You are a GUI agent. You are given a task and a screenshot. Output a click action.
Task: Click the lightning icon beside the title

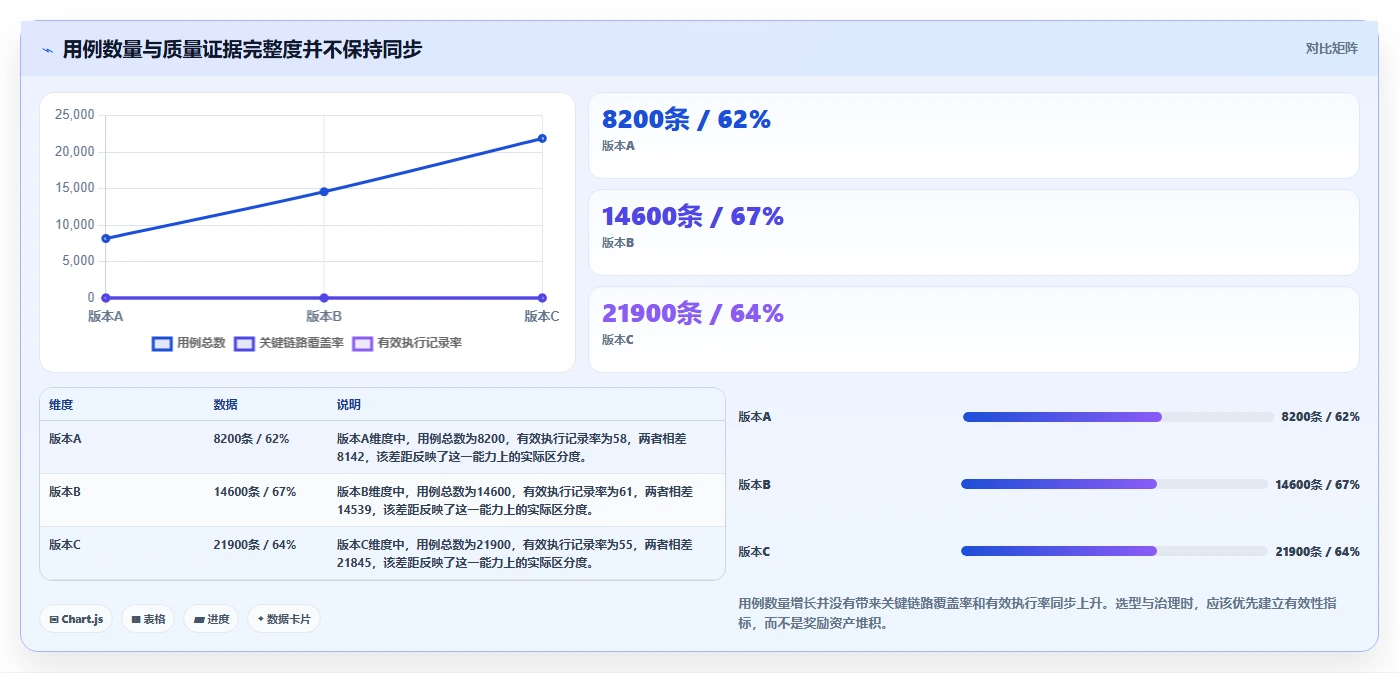coord(48,49)
